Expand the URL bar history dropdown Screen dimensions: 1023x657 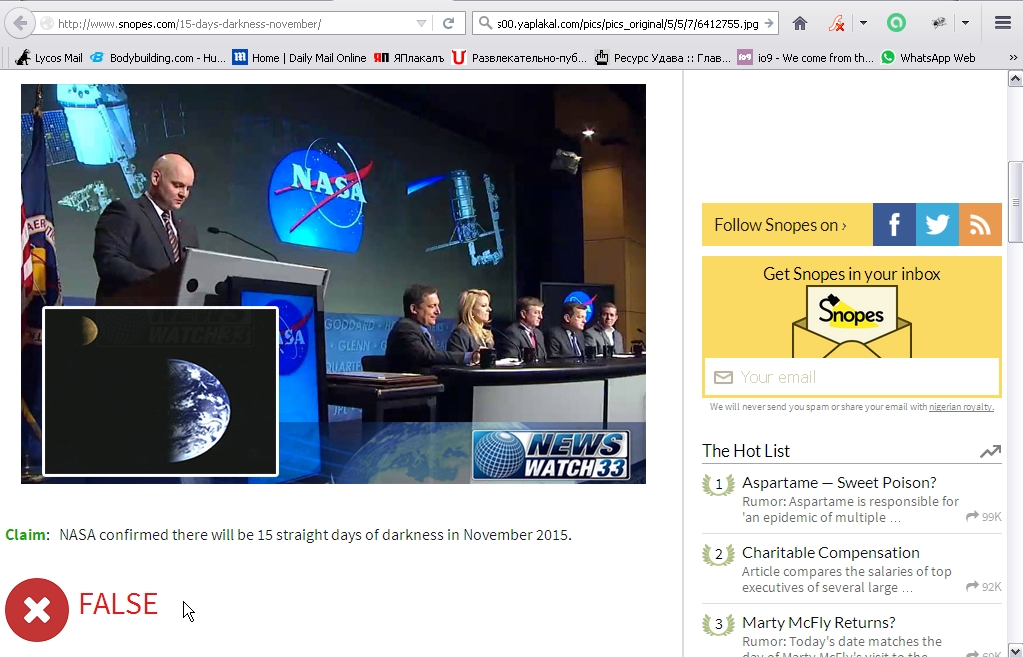pyautogui.click(x=421, y=23)
